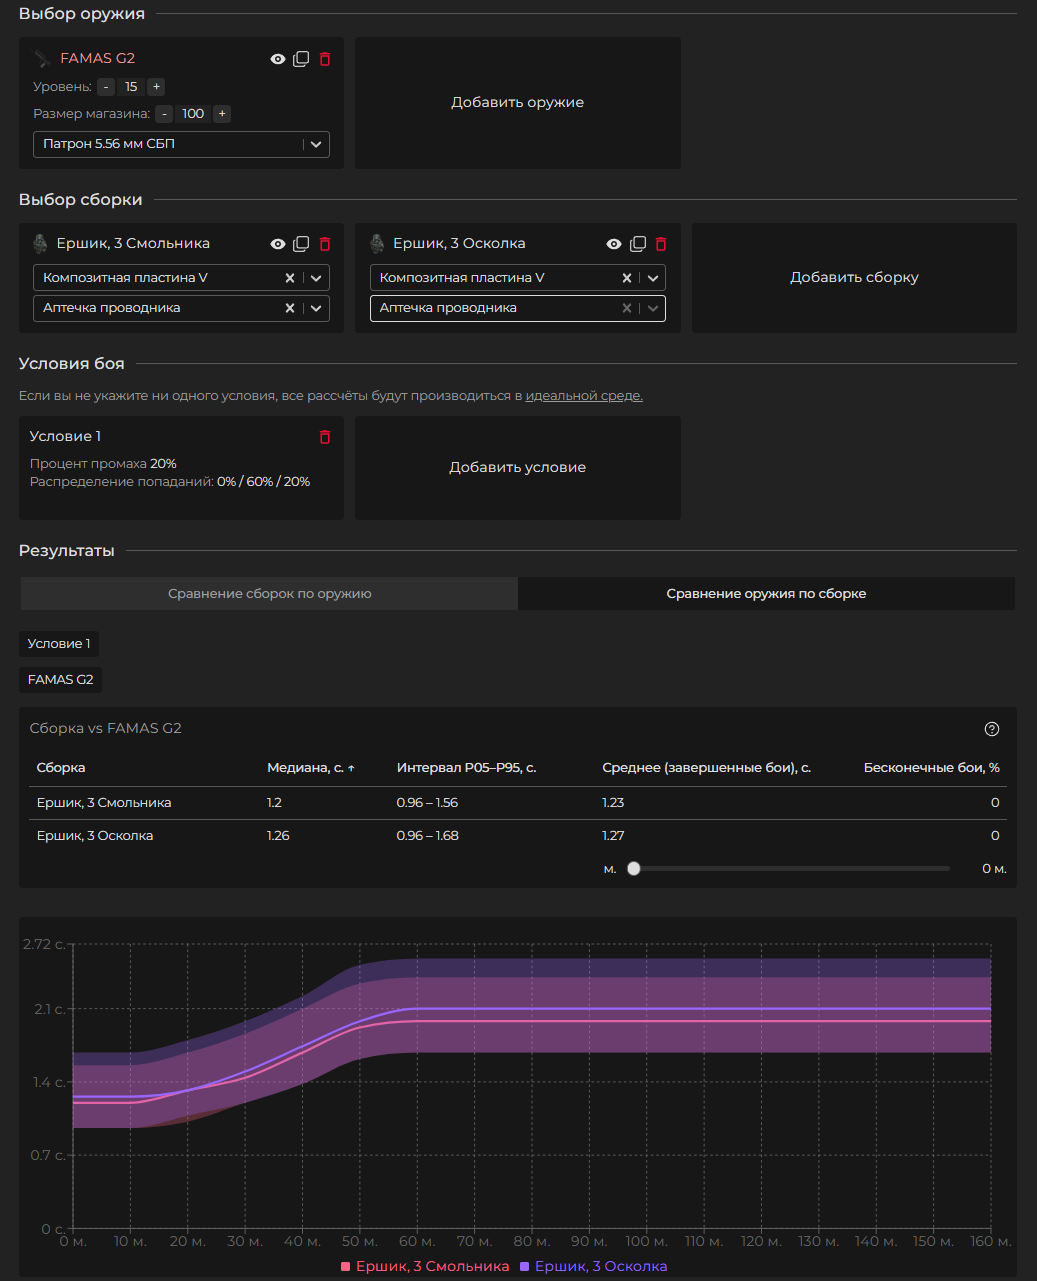
Task: Click Ершик, 3 Смольника table row name
Action: click(104, 803)
